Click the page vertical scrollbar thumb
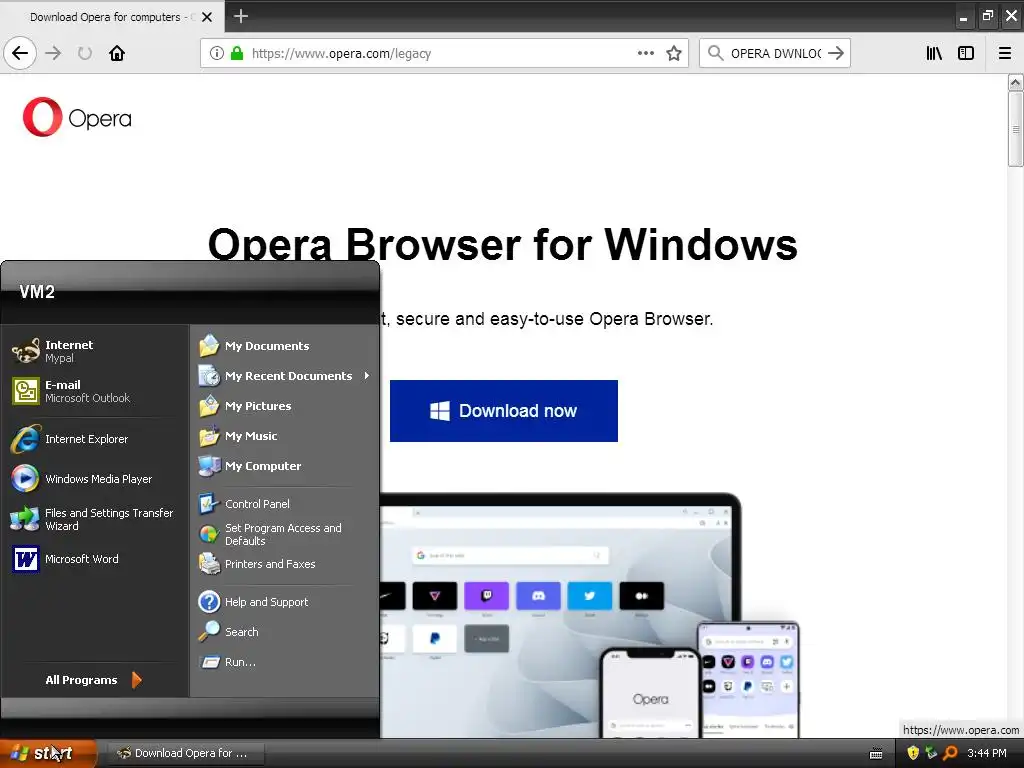This screenshot has width=1024, height=768. tap(1015, 129)
